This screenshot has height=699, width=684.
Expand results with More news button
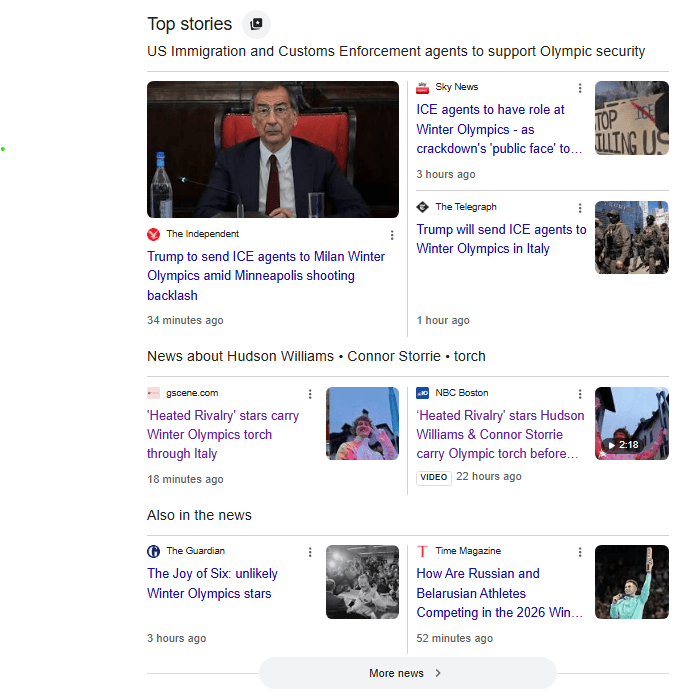(407, 673)
